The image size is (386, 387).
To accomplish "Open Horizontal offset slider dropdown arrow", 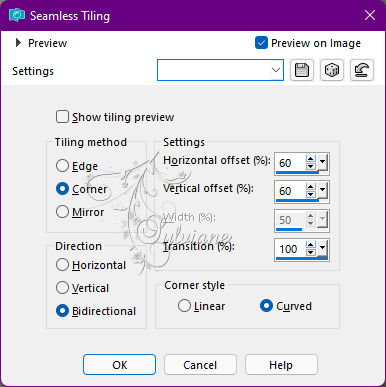I will (322, 162).
